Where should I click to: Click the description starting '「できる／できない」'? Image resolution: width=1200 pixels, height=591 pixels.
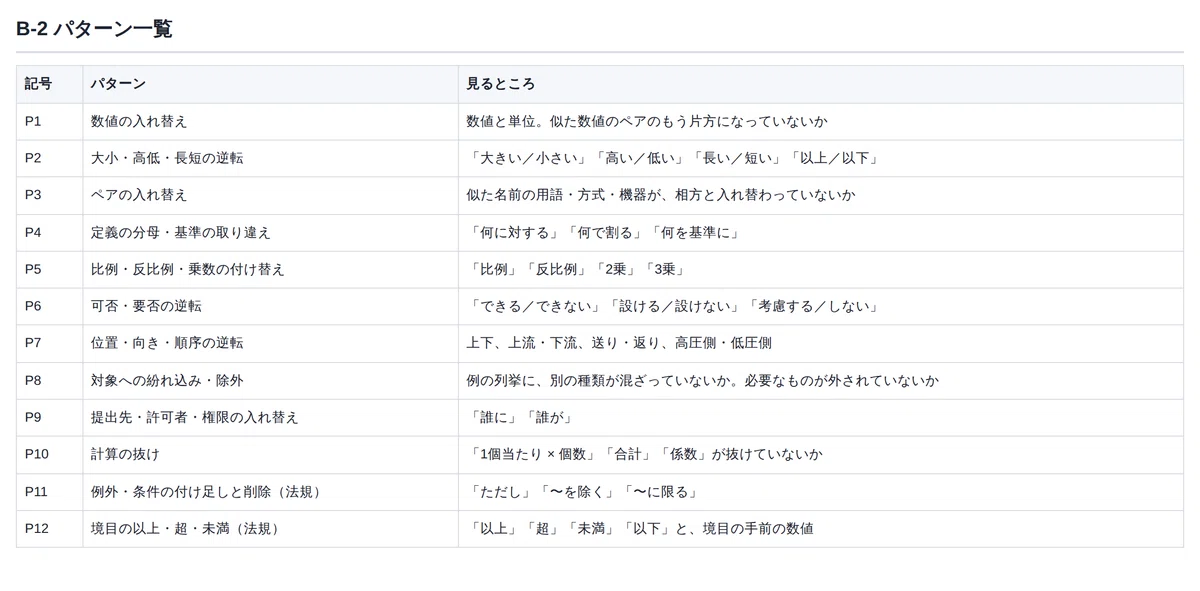[675, 306]
